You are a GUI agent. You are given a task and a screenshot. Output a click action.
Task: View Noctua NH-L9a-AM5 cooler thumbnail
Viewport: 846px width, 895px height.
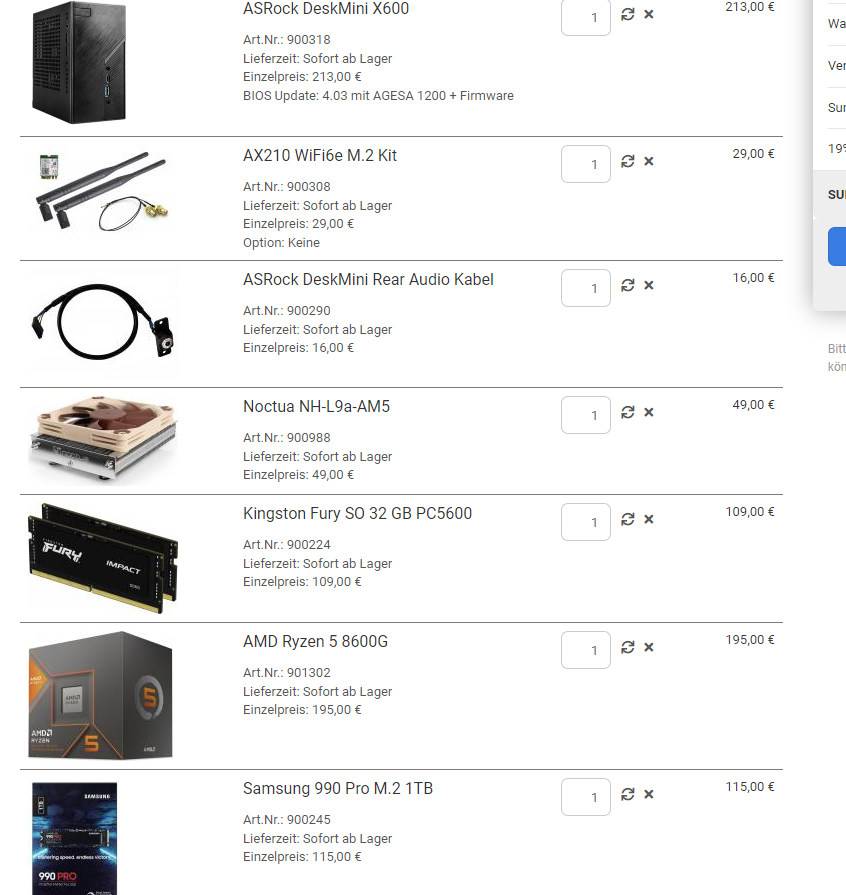point(103,441)
